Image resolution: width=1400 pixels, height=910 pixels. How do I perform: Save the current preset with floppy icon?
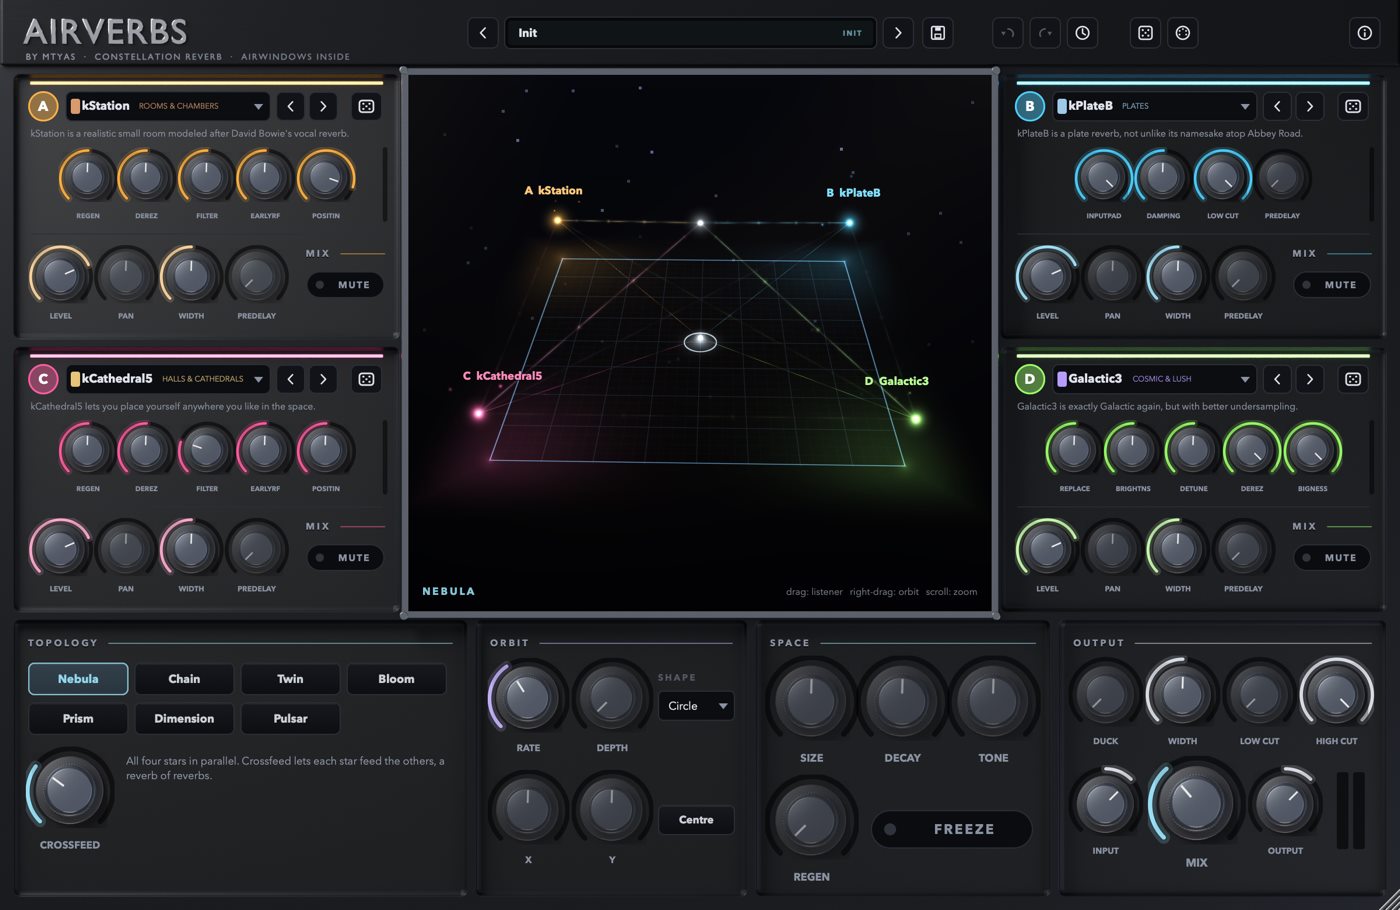tap(938, 33)
